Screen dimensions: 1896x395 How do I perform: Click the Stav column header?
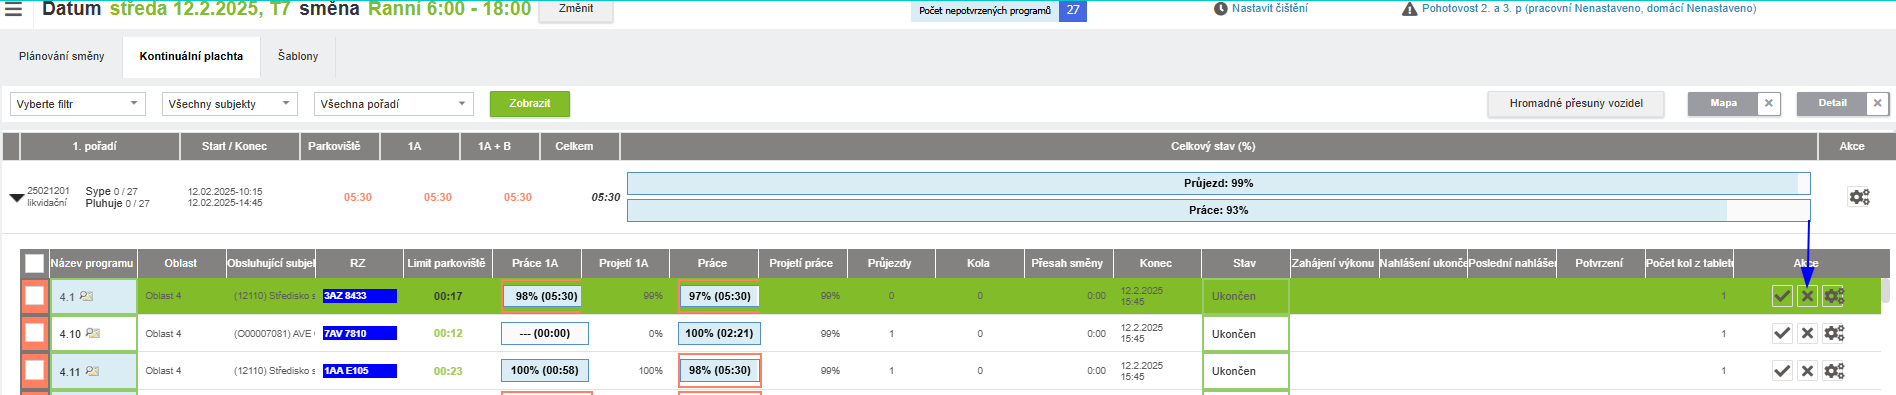point(1244,263)
